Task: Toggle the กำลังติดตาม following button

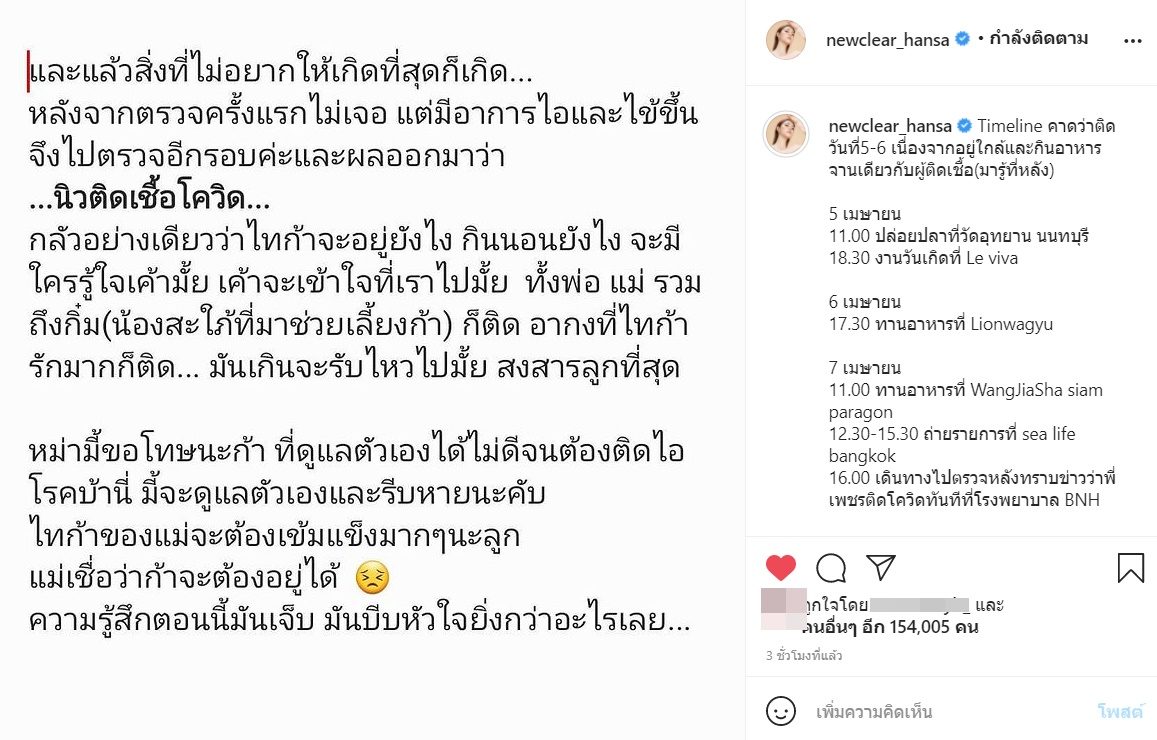Action: [x=1037, y=38]
